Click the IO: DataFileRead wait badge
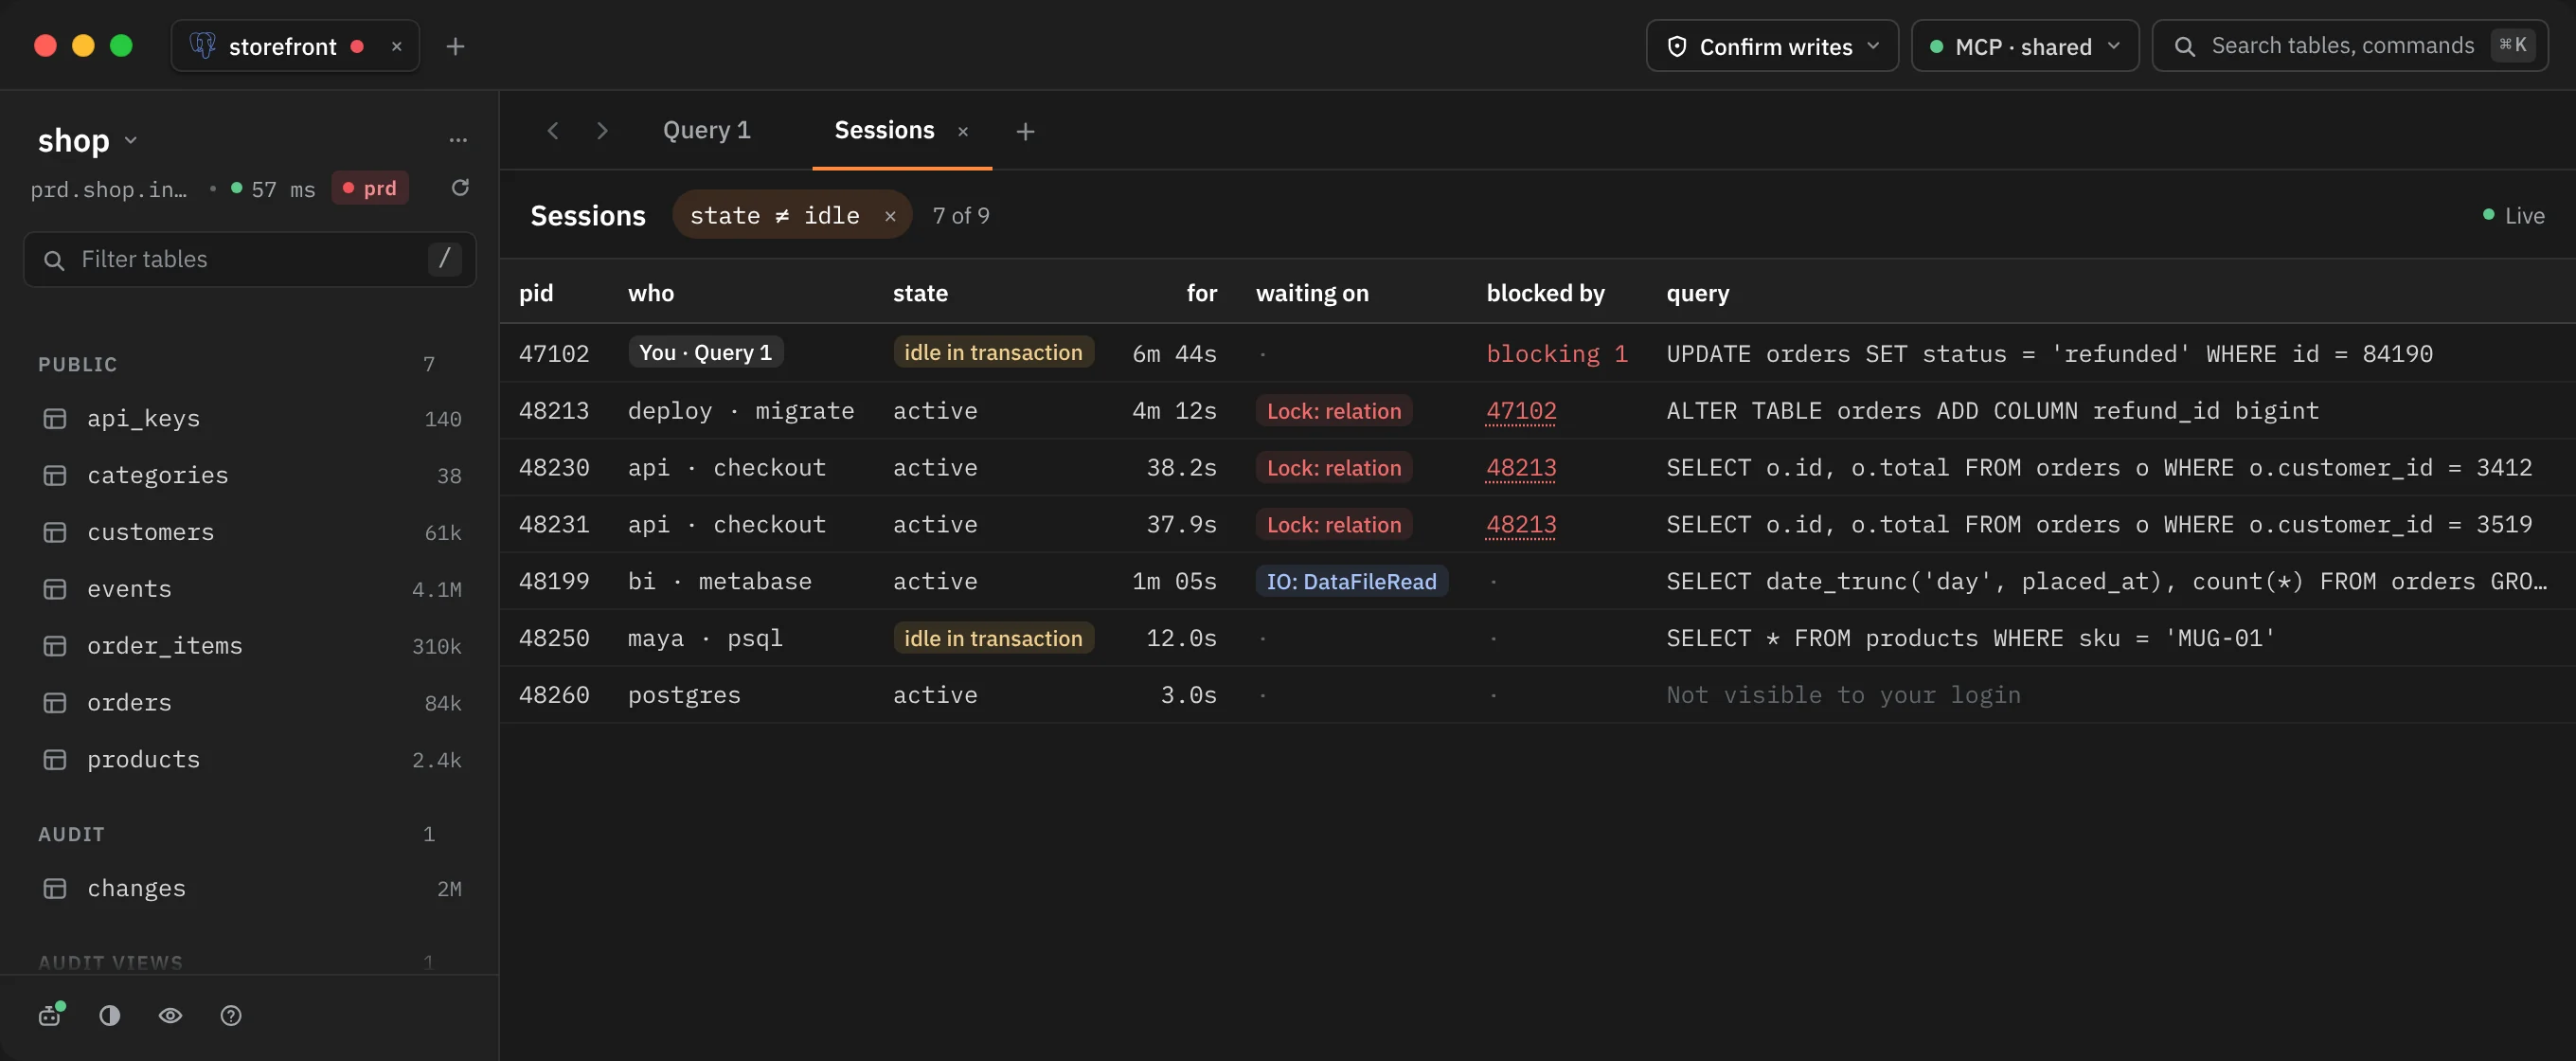This screenshot has width=2576, height=1061. 1351,582
